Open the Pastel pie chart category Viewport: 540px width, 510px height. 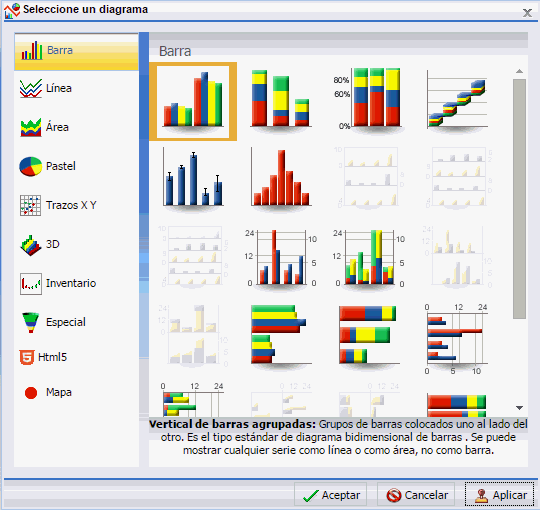(76, 166)
